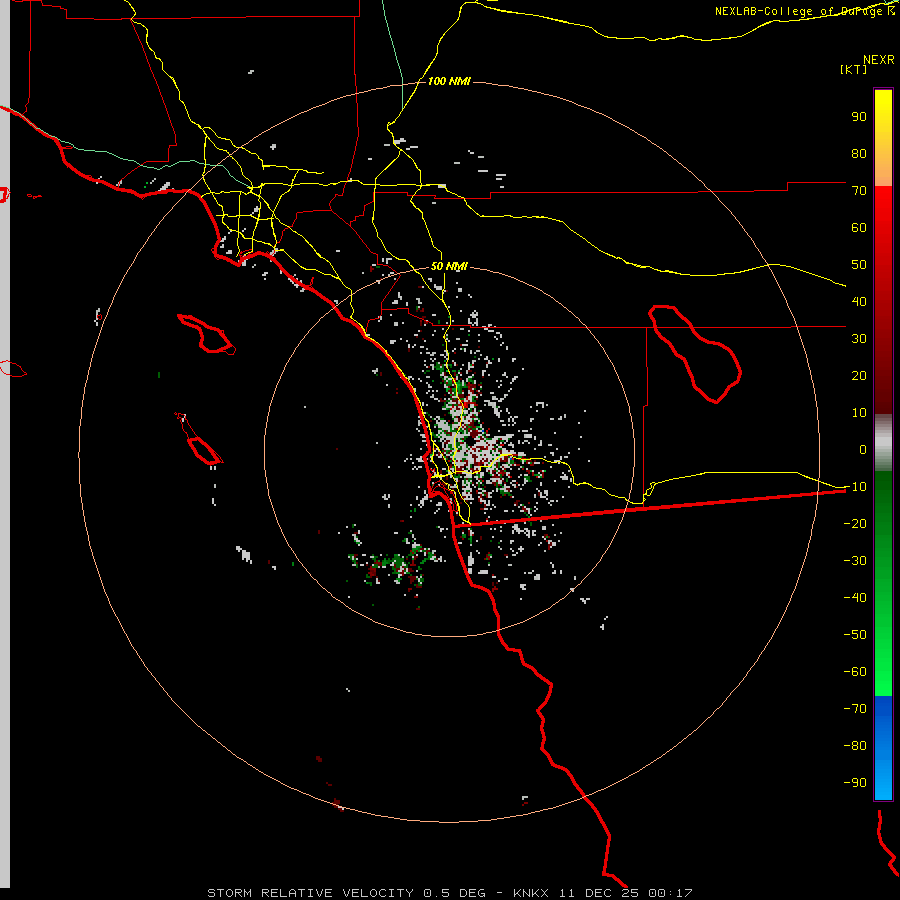
Task: Click the STORM RELATIVE VELOCITY caption text
Action: click(310, 893)
